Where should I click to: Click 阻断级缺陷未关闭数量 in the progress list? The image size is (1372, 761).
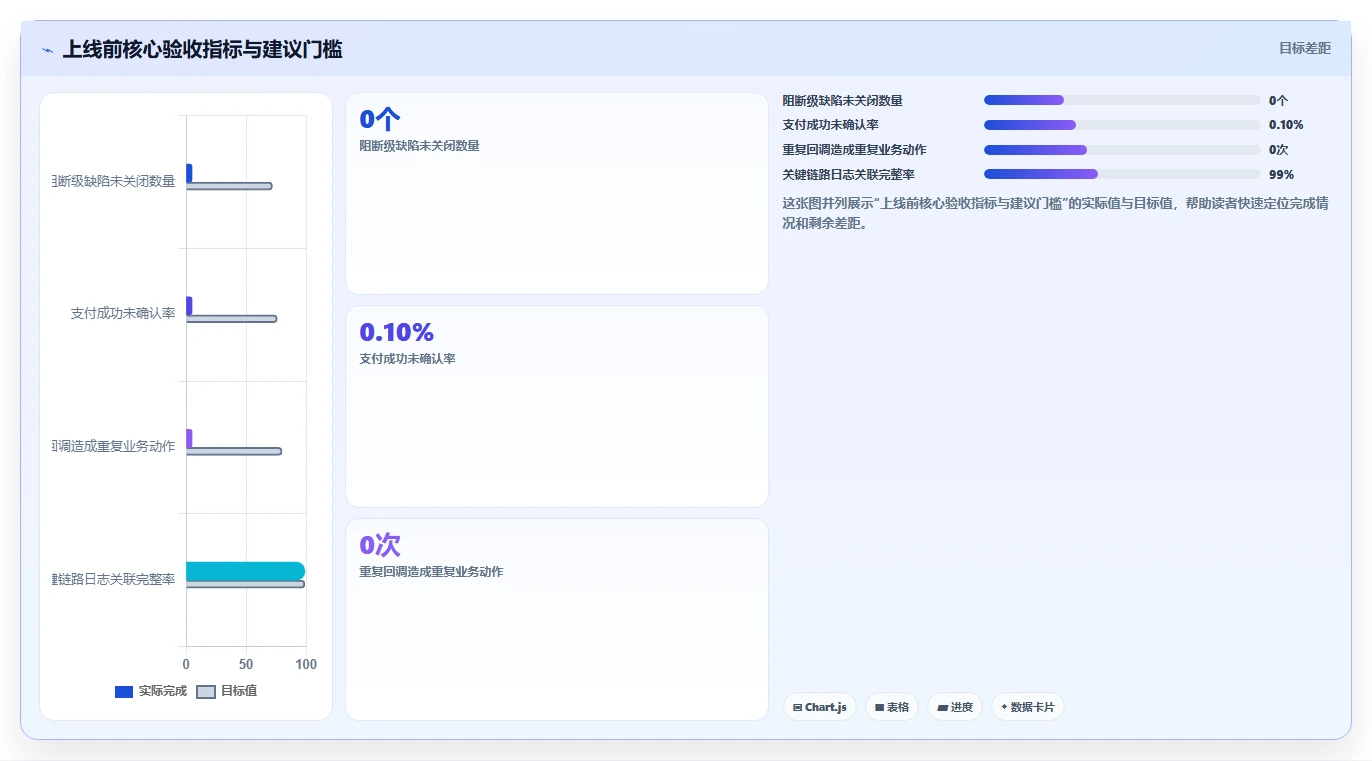click(x=842, y=100)
